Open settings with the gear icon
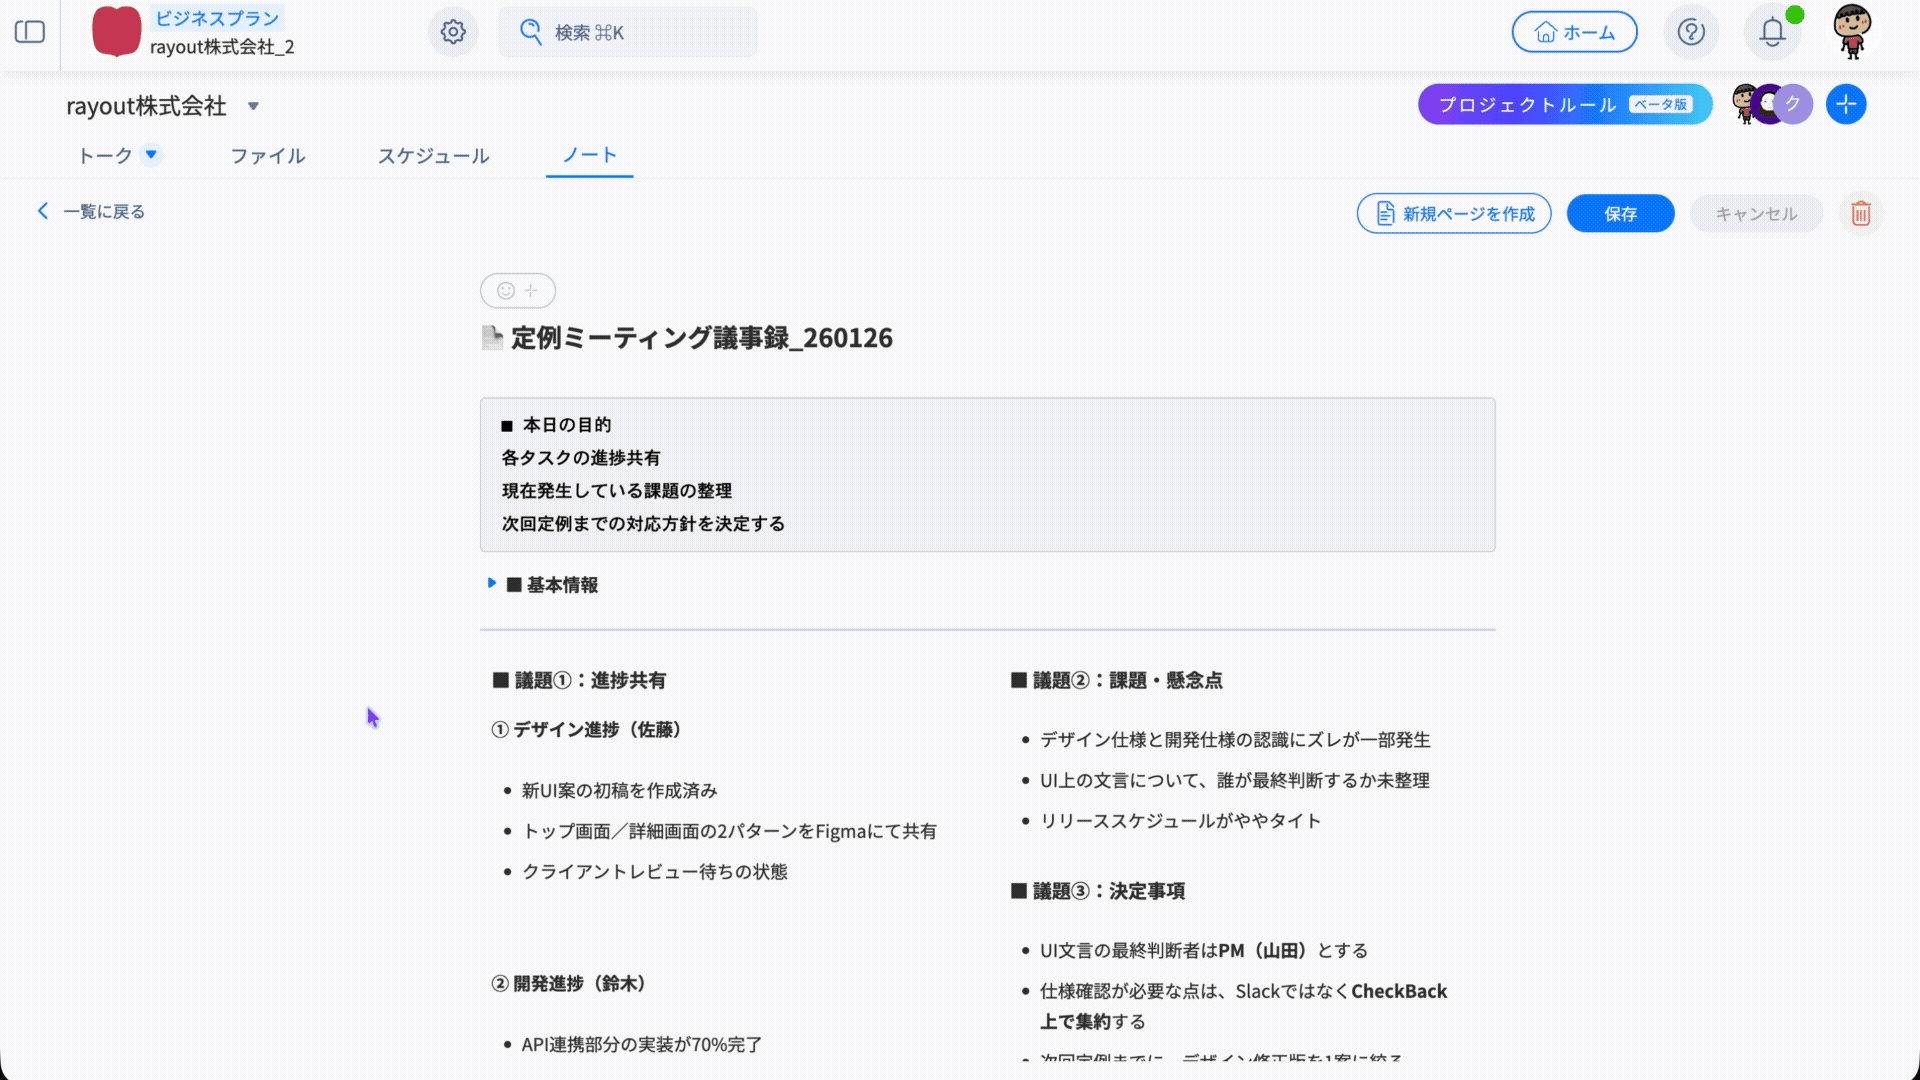 453,32
